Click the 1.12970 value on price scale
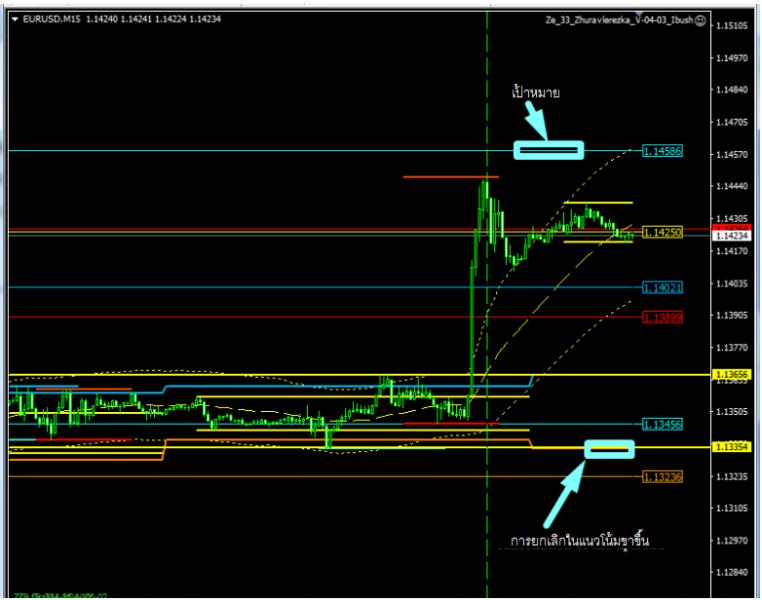This screenshot has width=762, height=600. 732,540
